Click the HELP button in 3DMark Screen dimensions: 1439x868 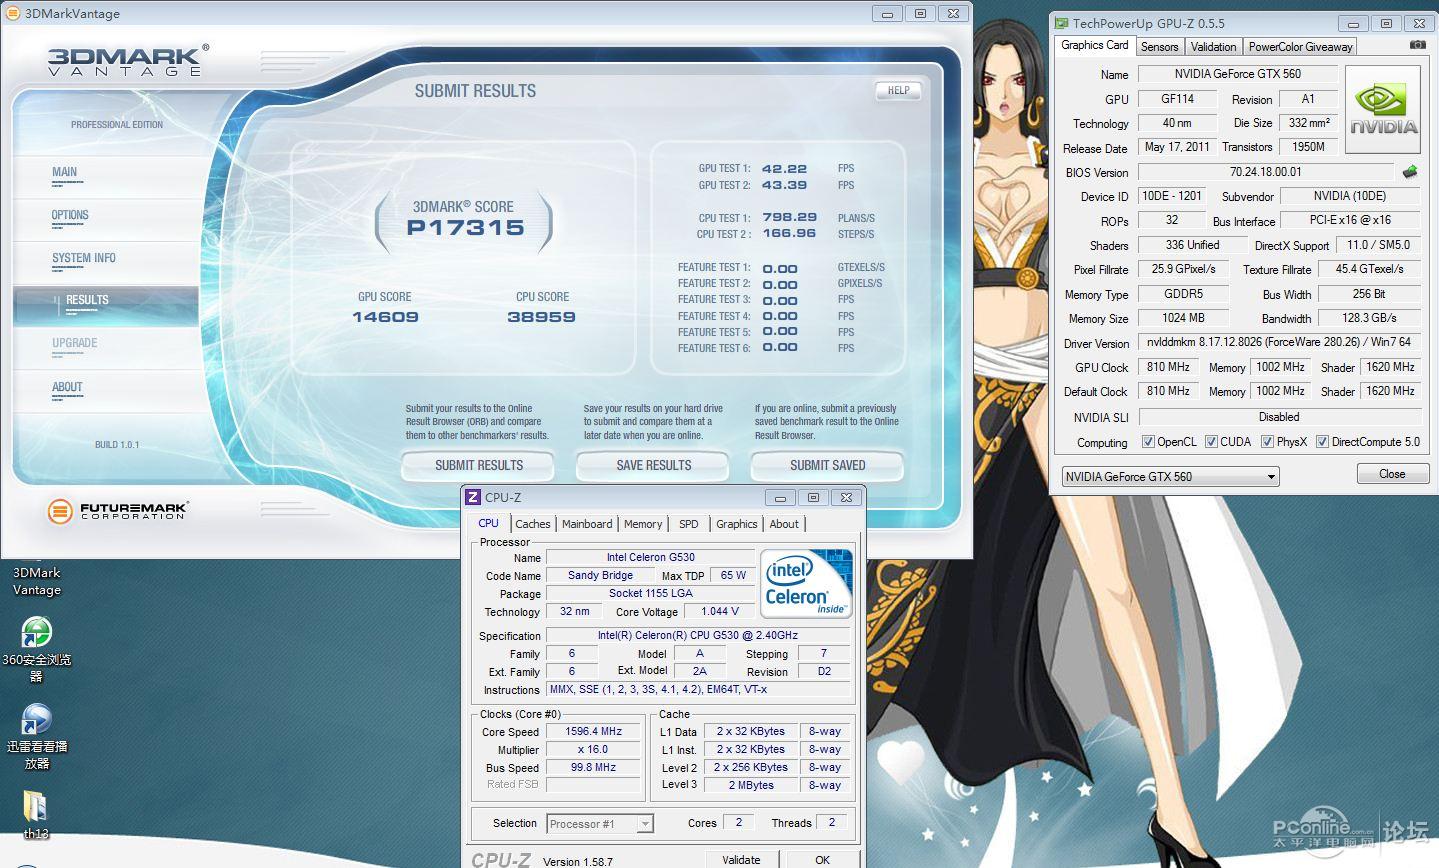tap(898, 90)
